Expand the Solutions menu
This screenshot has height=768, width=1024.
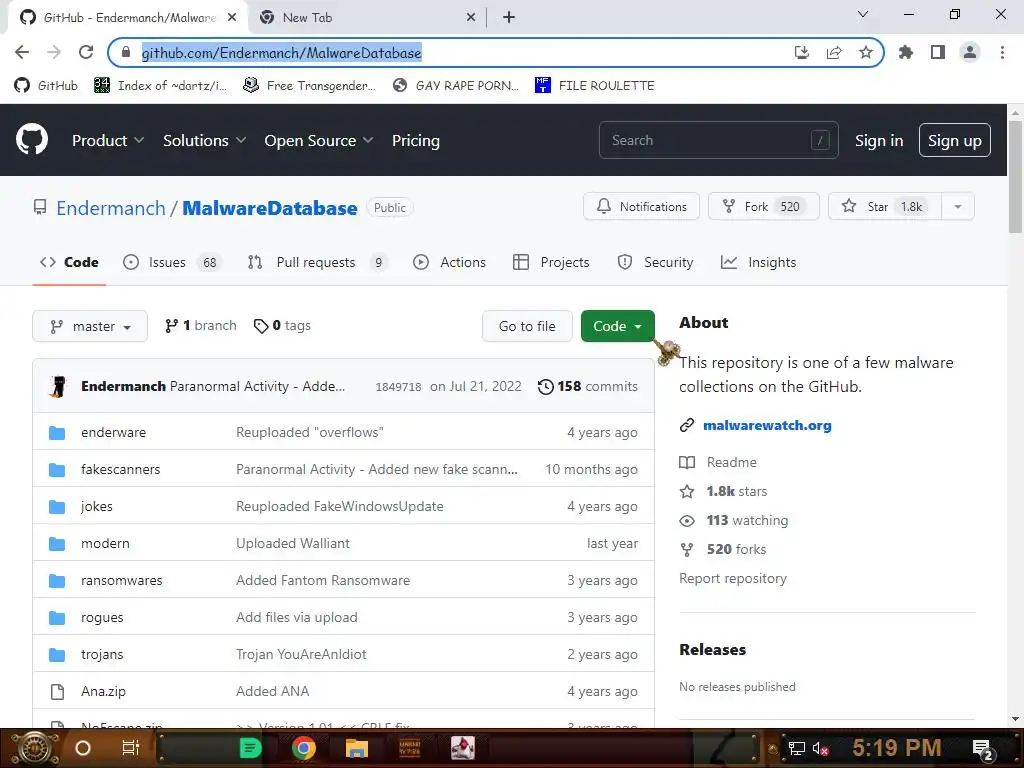point(204,140)
